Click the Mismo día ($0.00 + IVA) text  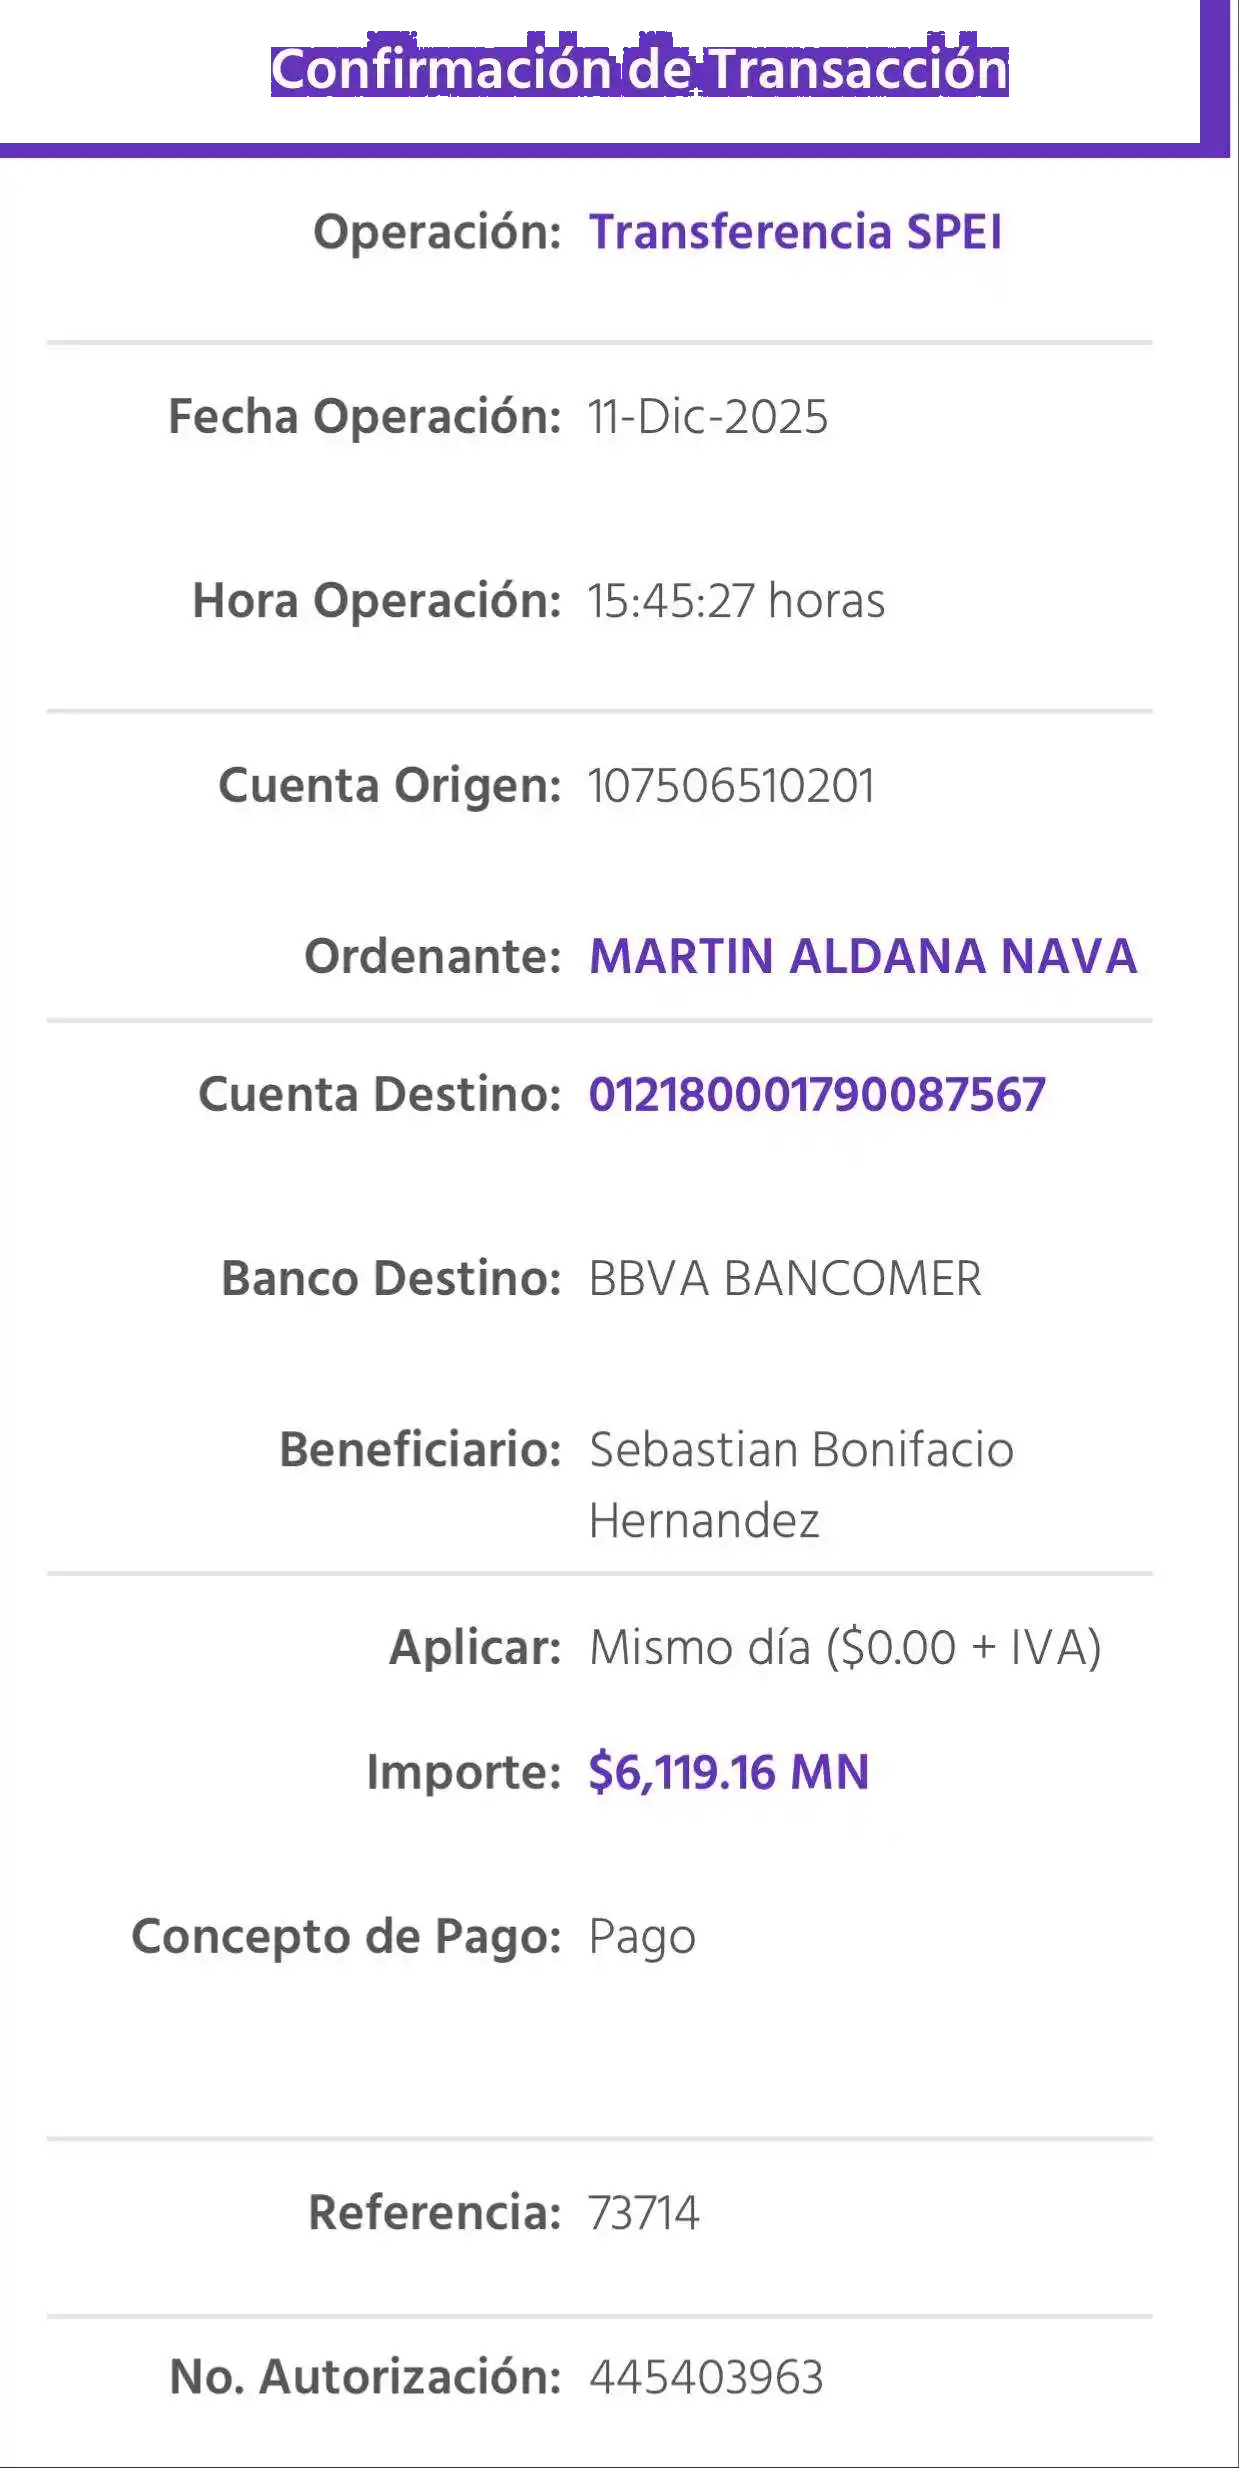(845, 1647)
